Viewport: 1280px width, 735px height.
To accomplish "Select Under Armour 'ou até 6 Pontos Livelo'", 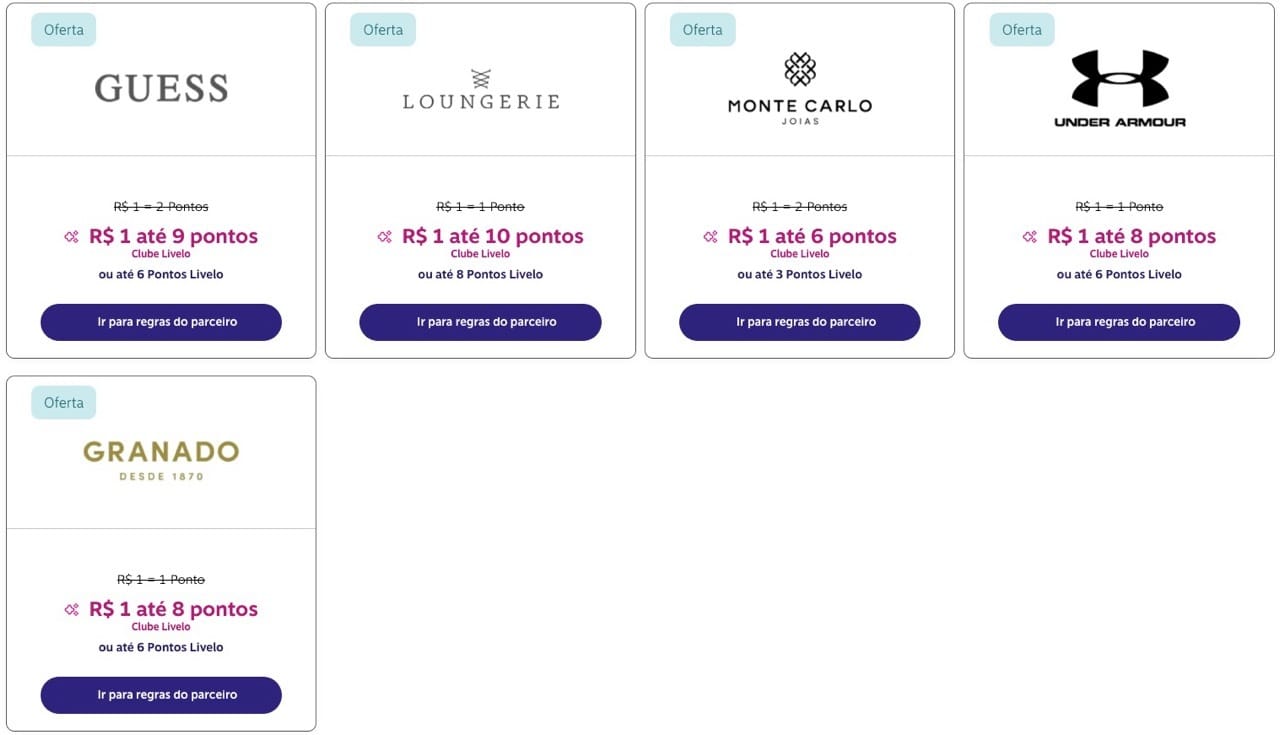I will pos(1120,274).
